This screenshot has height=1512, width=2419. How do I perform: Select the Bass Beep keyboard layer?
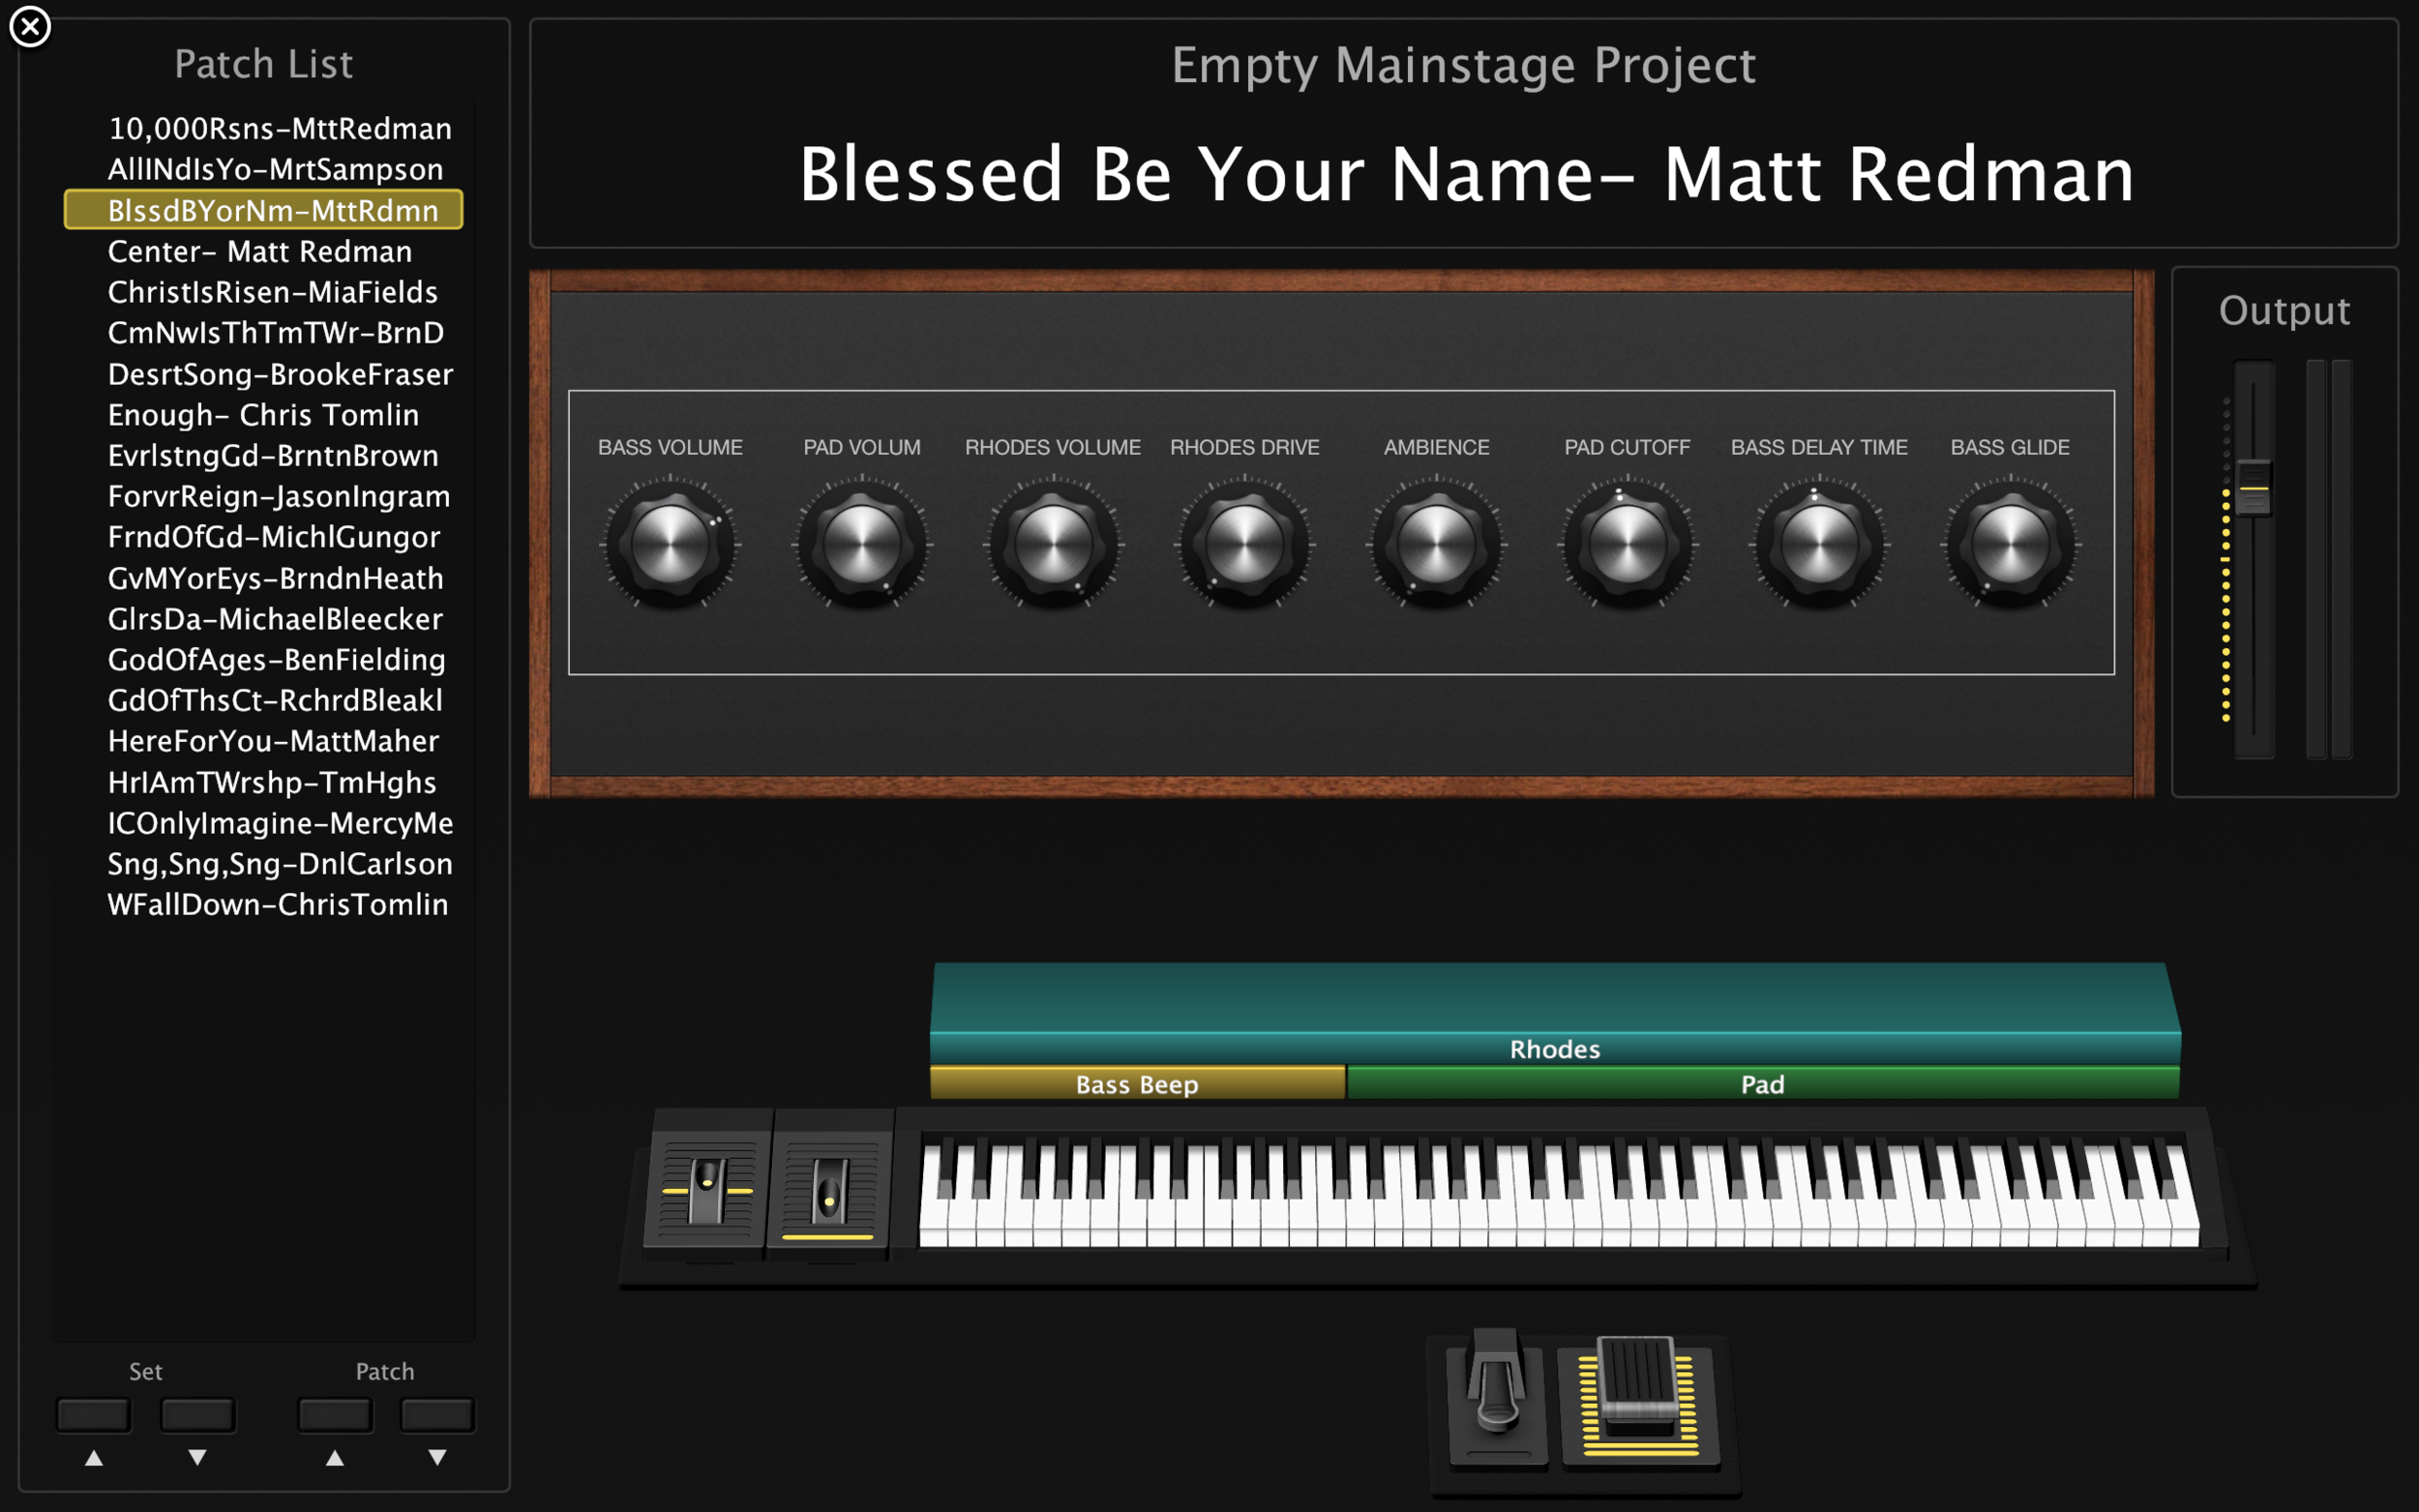pos(1137,1083)
